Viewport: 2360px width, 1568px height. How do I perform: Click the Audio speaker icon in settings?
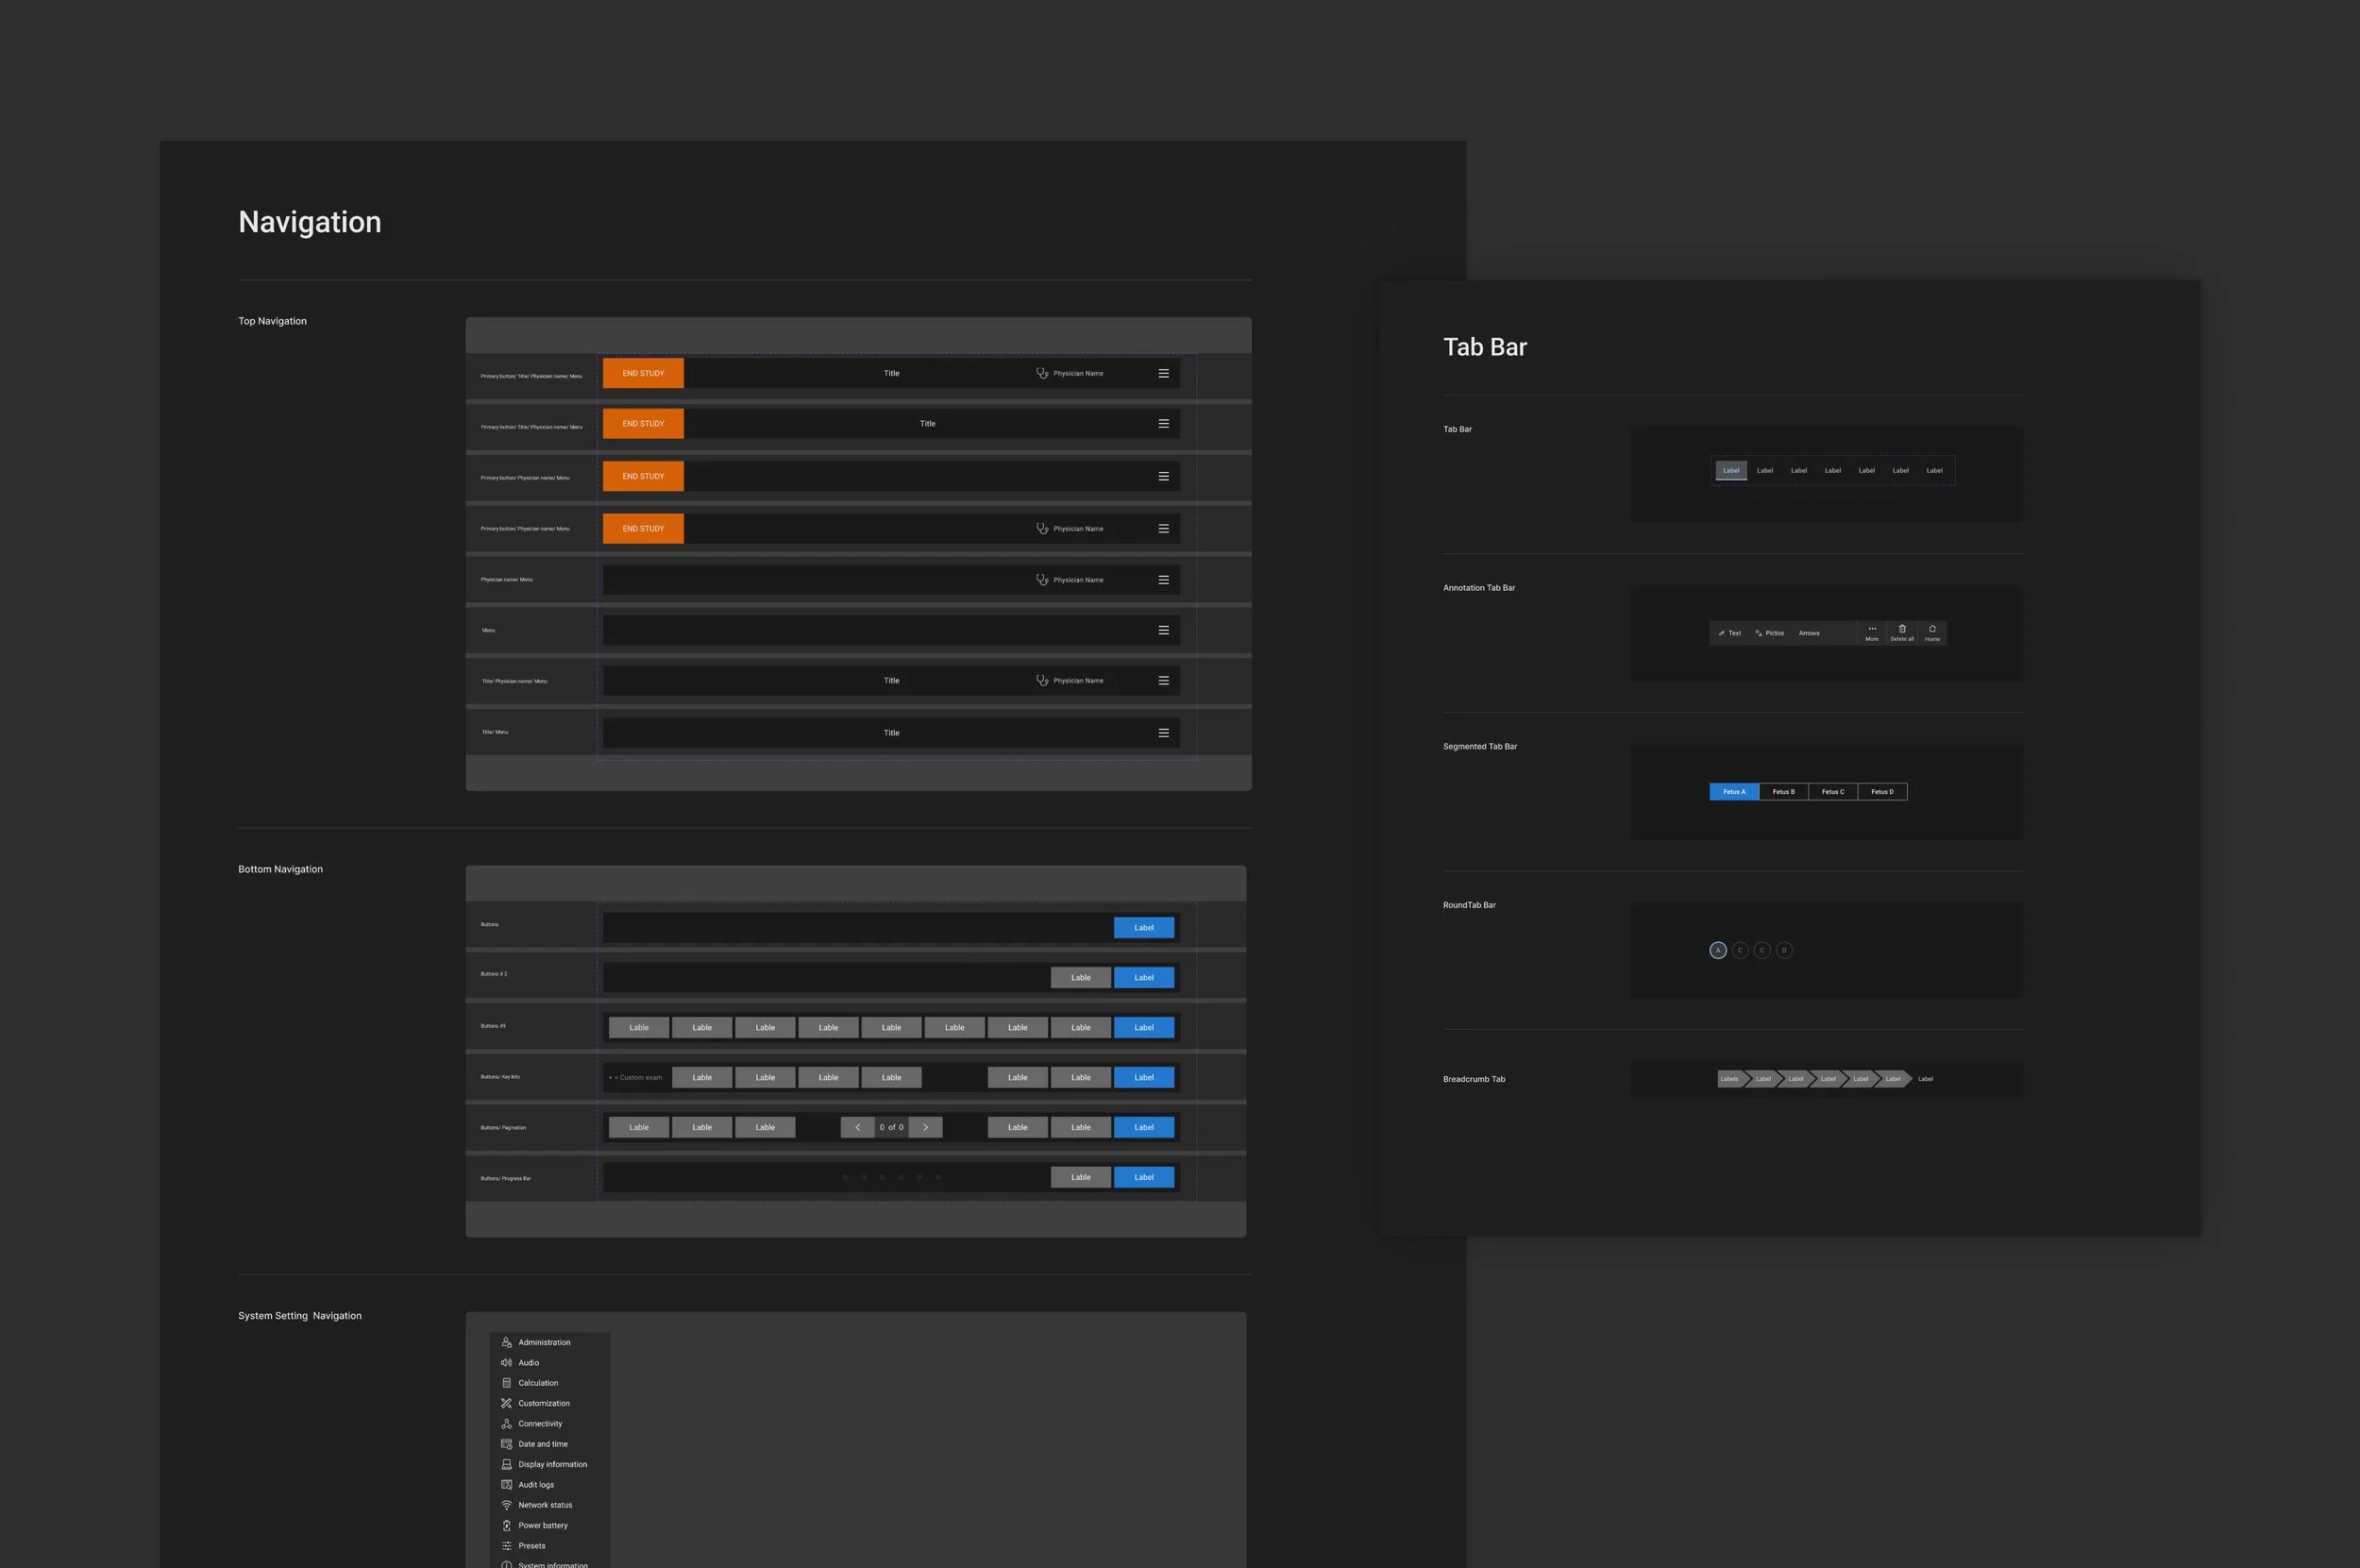pos(506,1362)
